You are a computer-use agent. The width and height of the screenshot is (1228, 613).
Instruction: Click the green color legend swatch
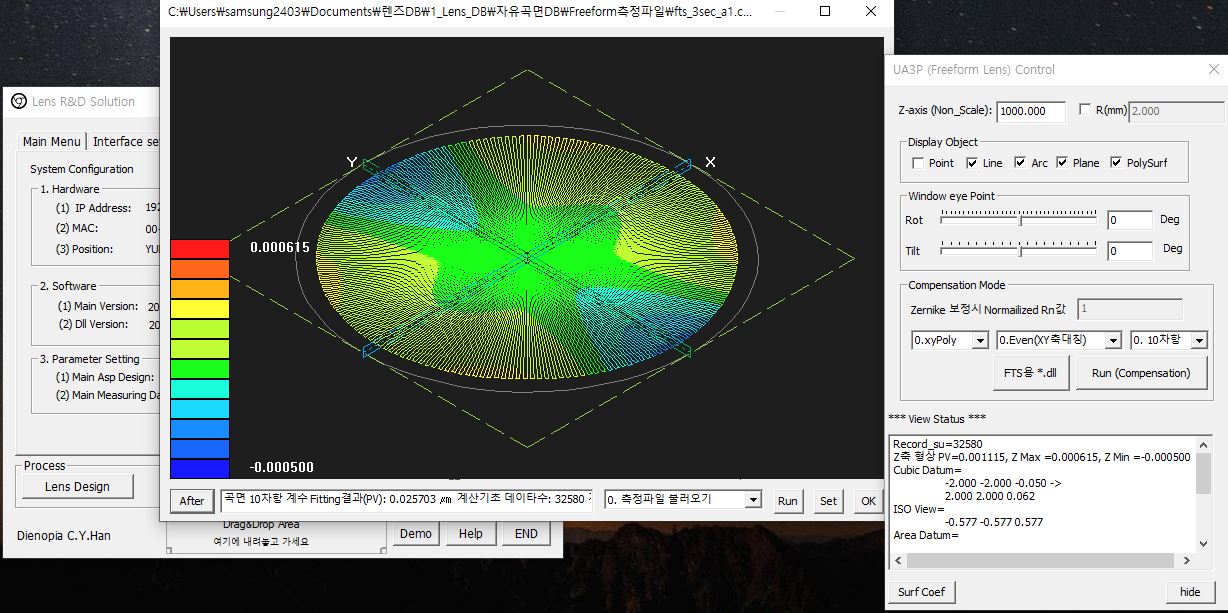tap(200, 369)
